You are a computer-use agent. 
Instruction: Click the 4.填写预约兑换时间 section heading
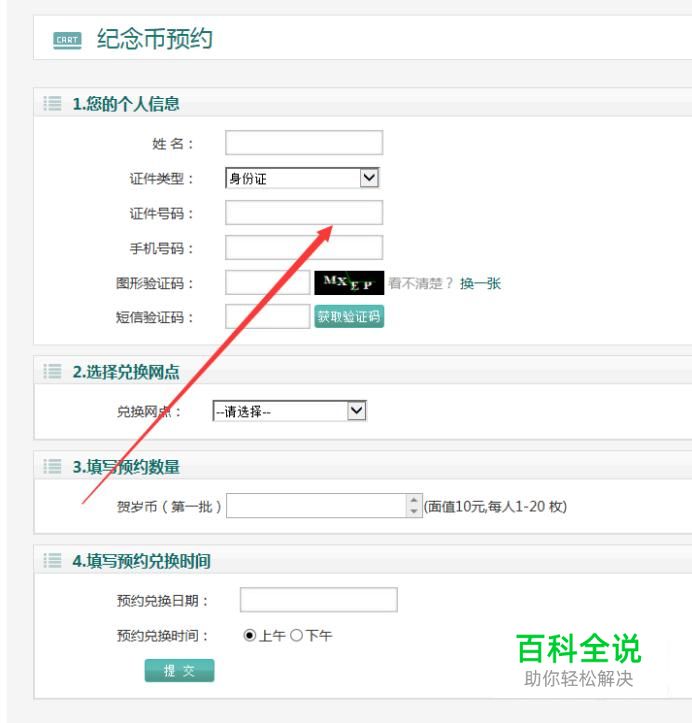point(142,561)
